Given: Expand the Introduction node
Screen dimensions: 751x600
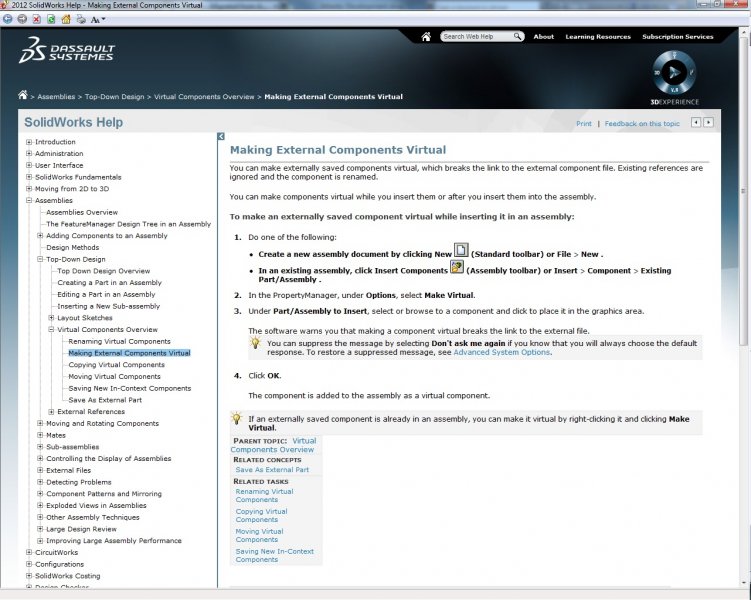Looking at the screenshot, I should [29, 142].
